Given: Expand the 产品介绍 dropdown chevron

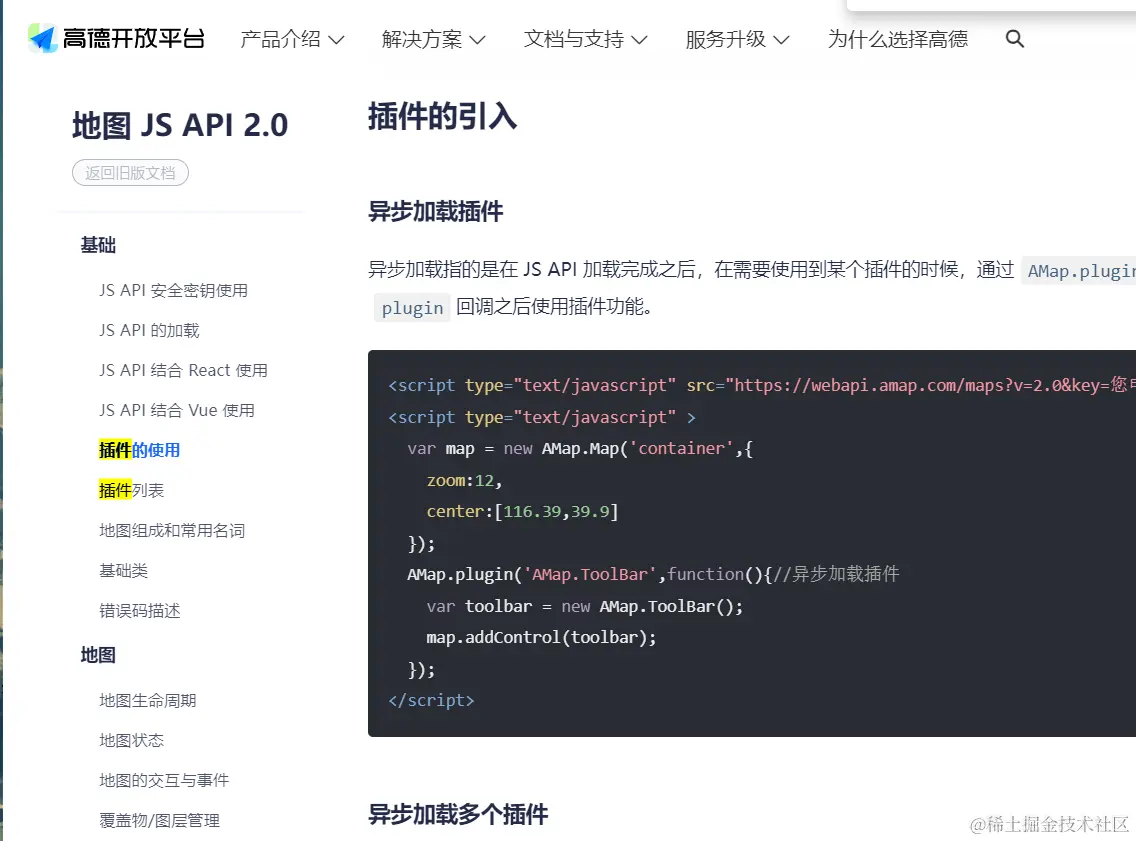Looking at the screenshot, I should tap(336, 40).
